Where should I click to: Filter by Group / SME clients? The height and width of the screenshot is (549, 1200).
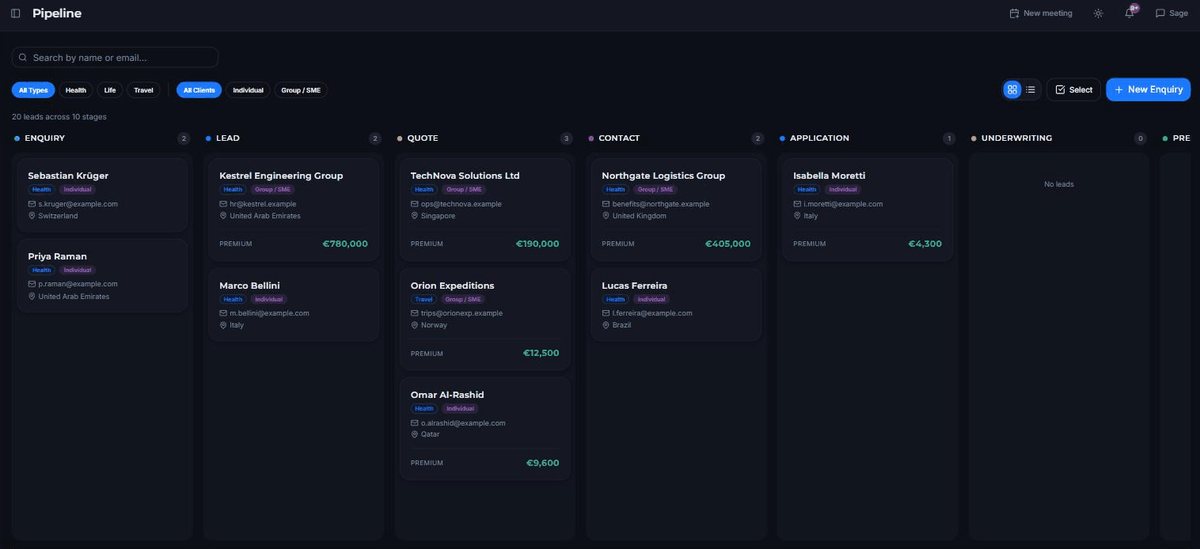(301, 90)
